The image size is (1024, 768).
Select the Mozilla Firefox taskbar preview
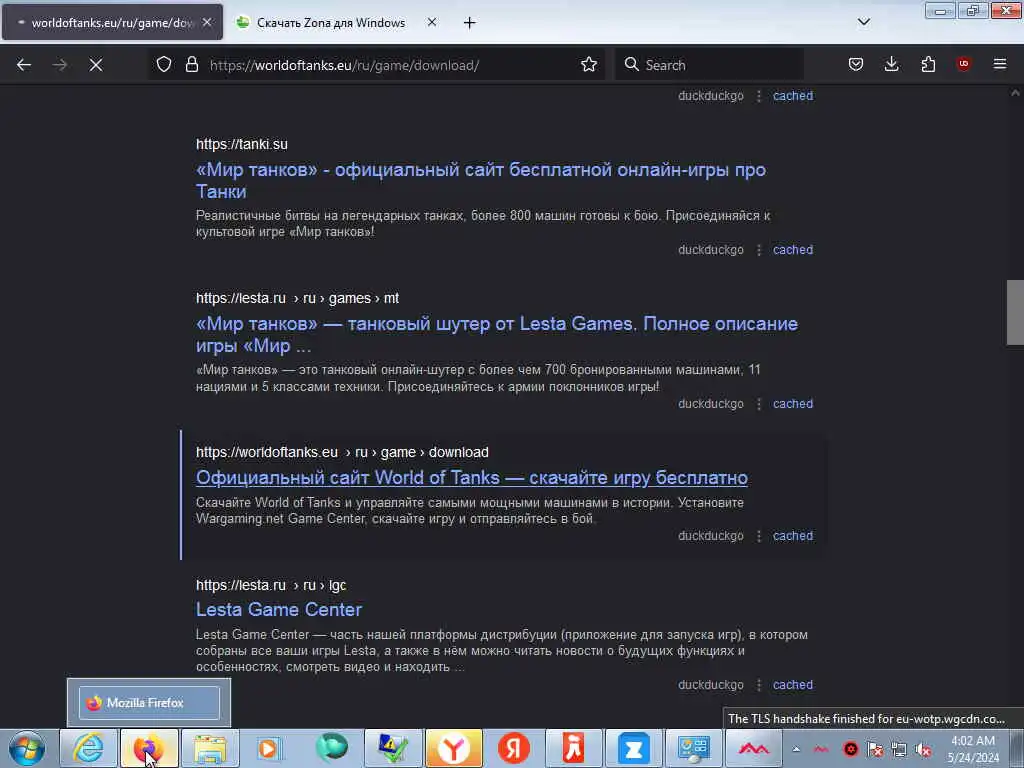149,703
